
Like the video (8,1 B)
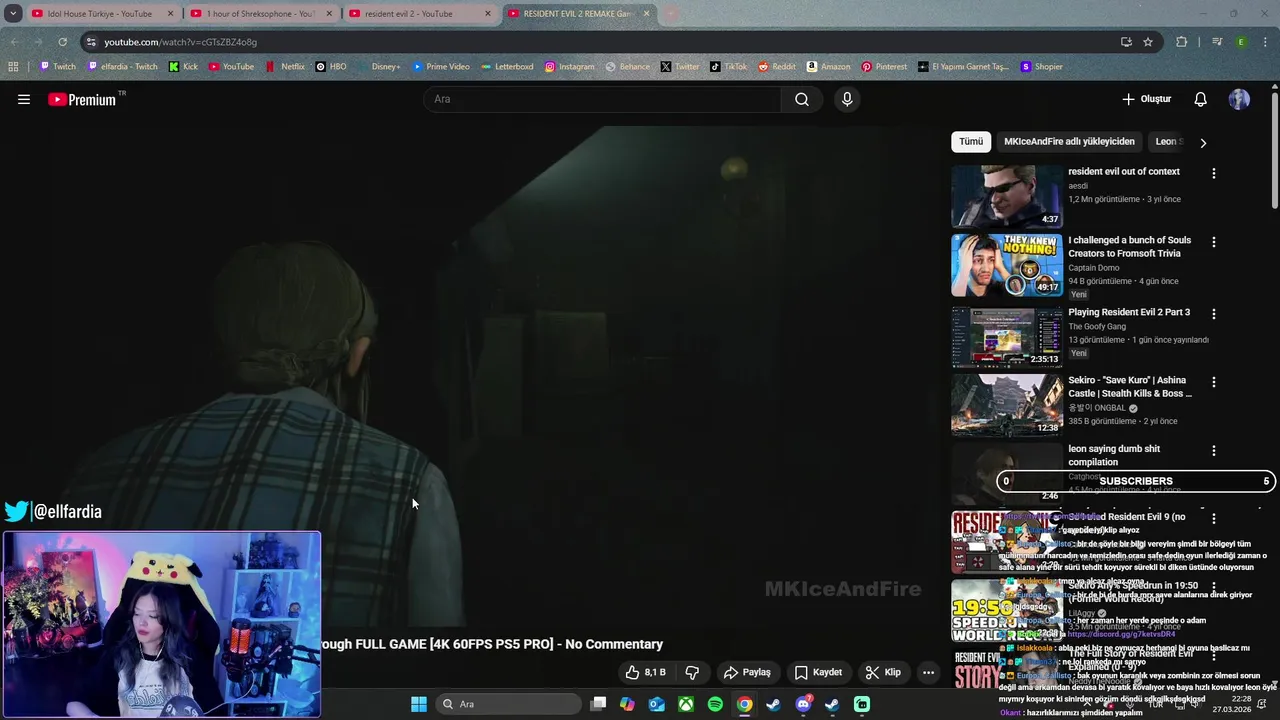click(x=646, y=672)
